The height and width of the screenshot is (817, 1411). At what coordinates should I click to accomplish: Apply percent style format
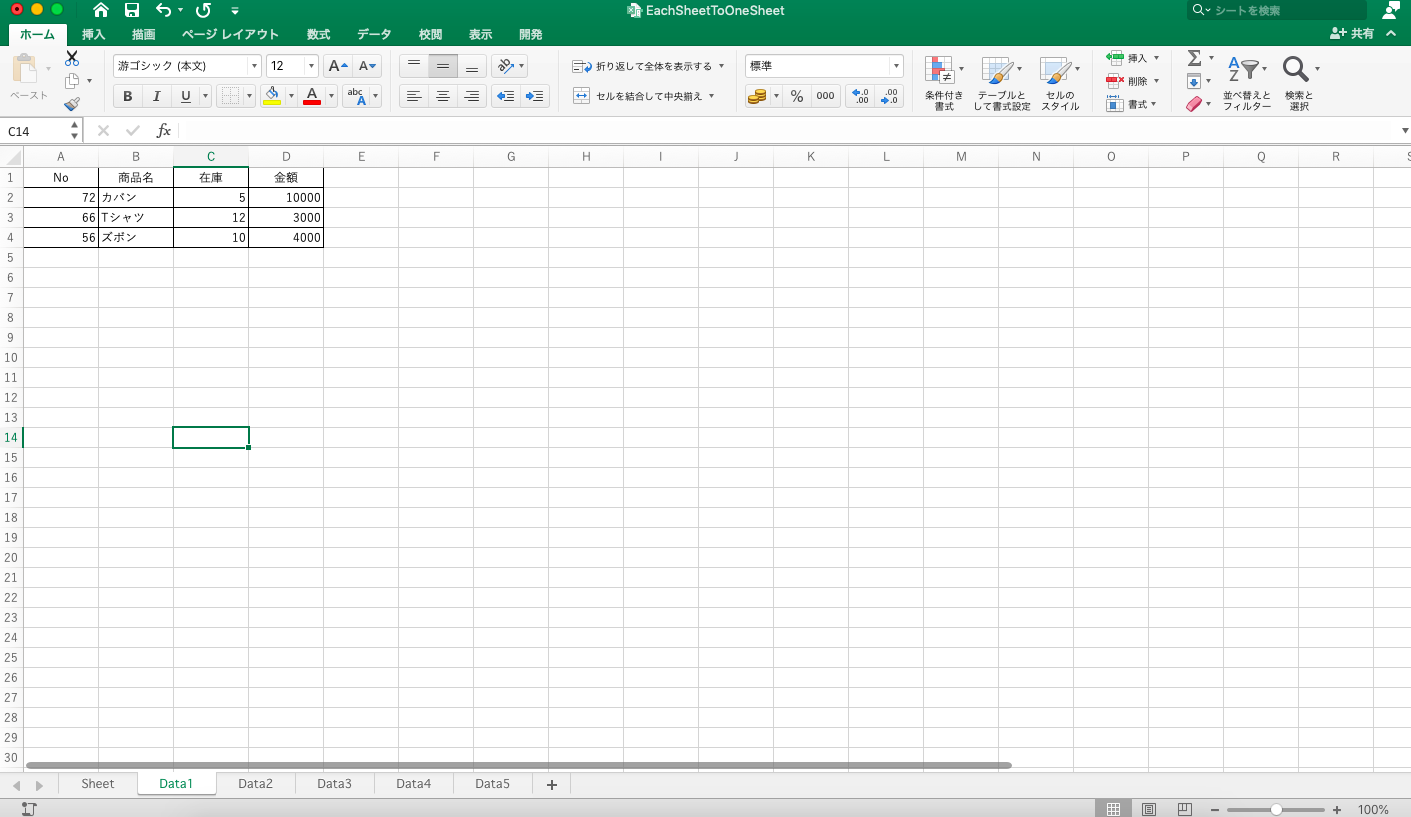point(797,96)
